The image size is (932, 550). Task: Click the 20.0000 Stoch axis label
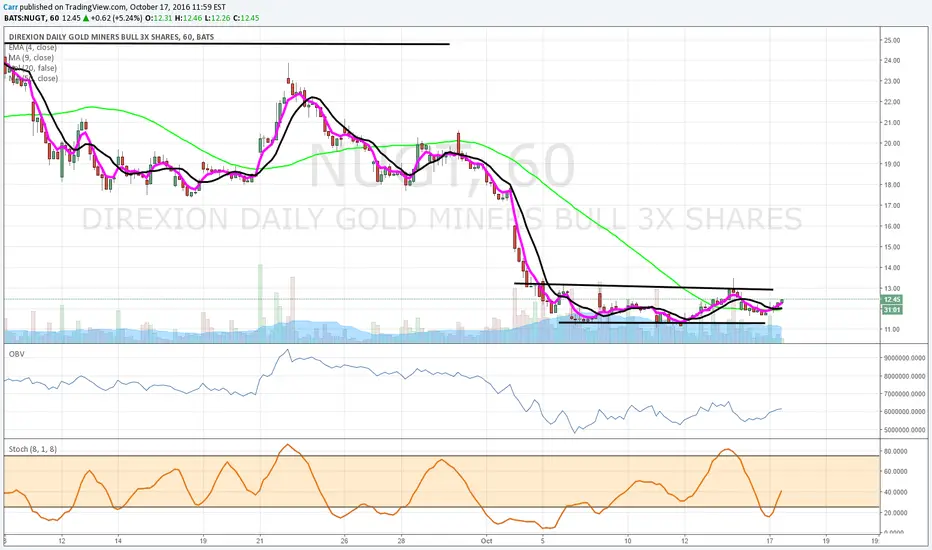click(895, 513)
